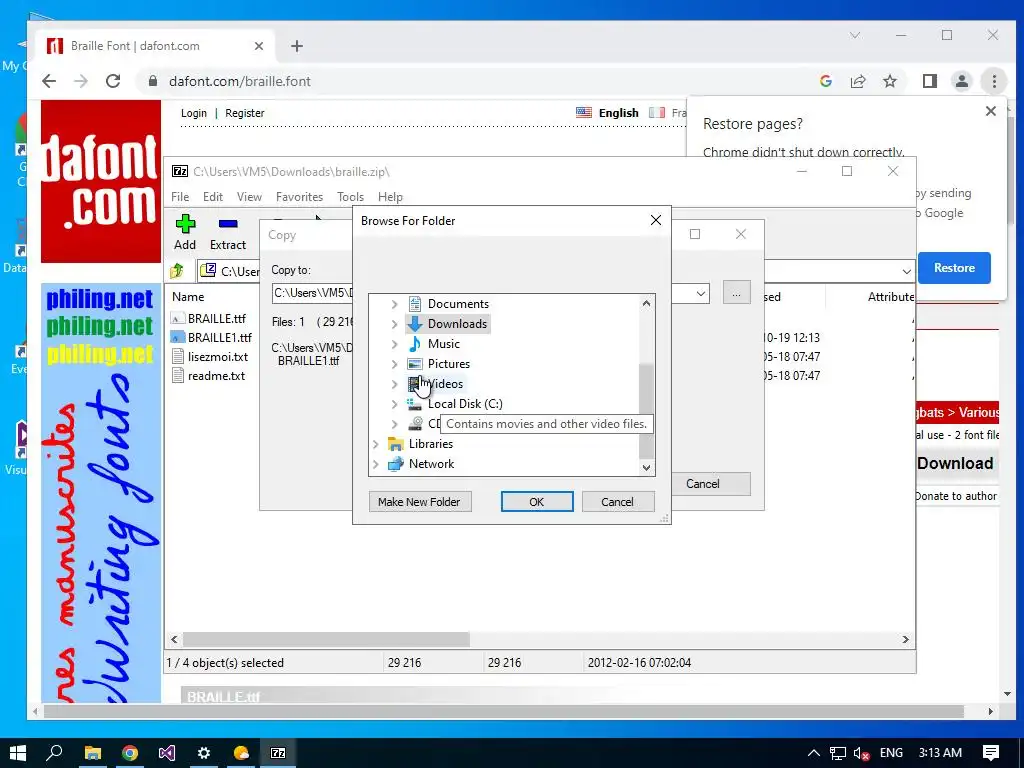Open the notification center icon

click(x=991, y=753)
